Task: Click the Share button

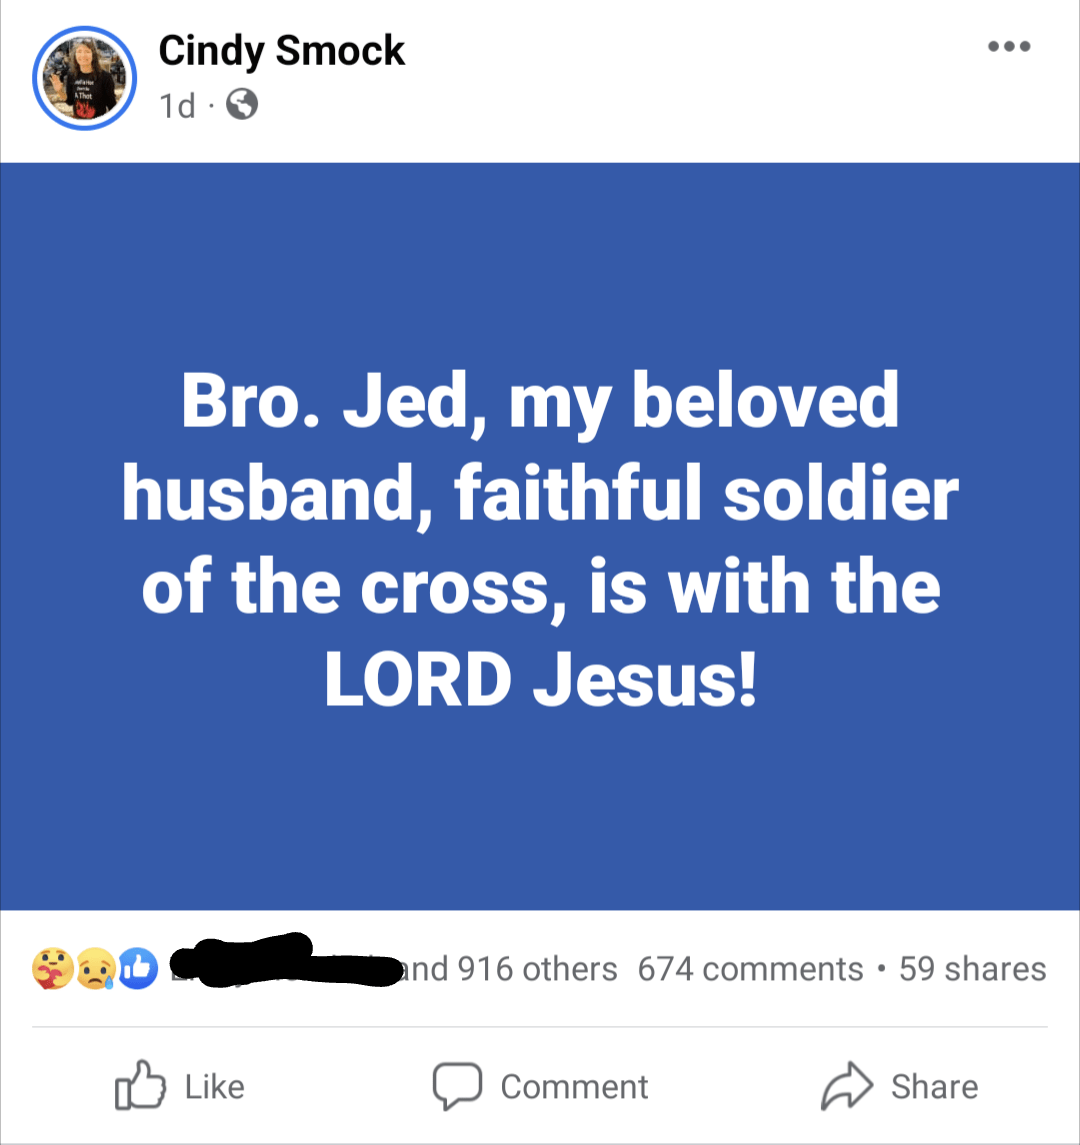Action: coord(900,1086)
